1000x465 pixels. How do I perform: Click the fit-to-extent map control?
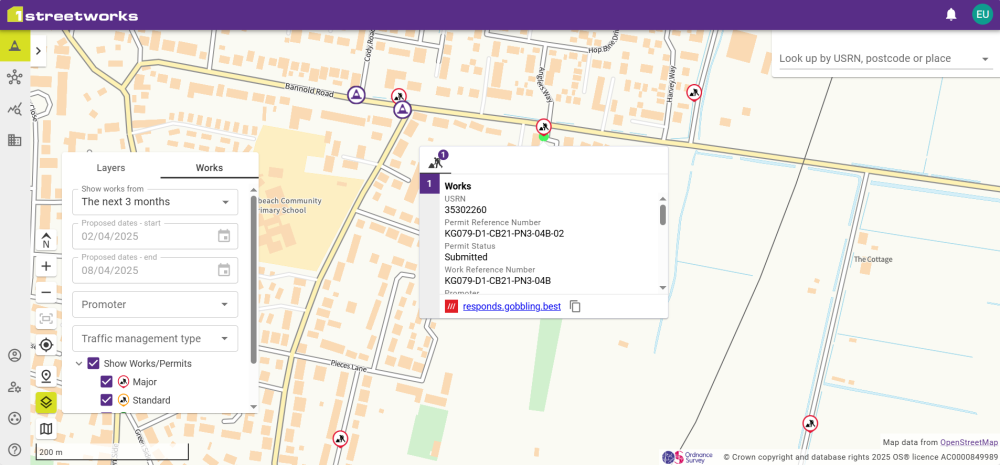tap(46, 319)
